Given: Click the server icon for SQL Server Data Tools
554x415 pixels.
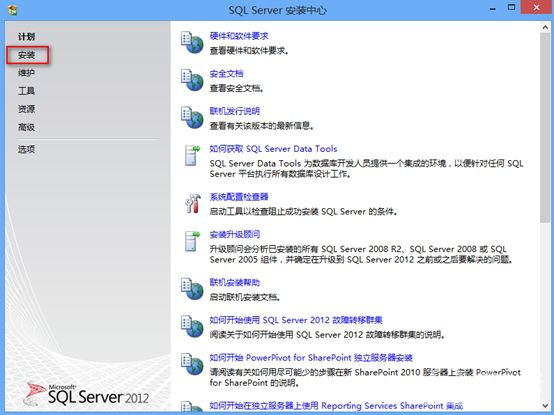Looking at the screenshot, I should [192, 155].
